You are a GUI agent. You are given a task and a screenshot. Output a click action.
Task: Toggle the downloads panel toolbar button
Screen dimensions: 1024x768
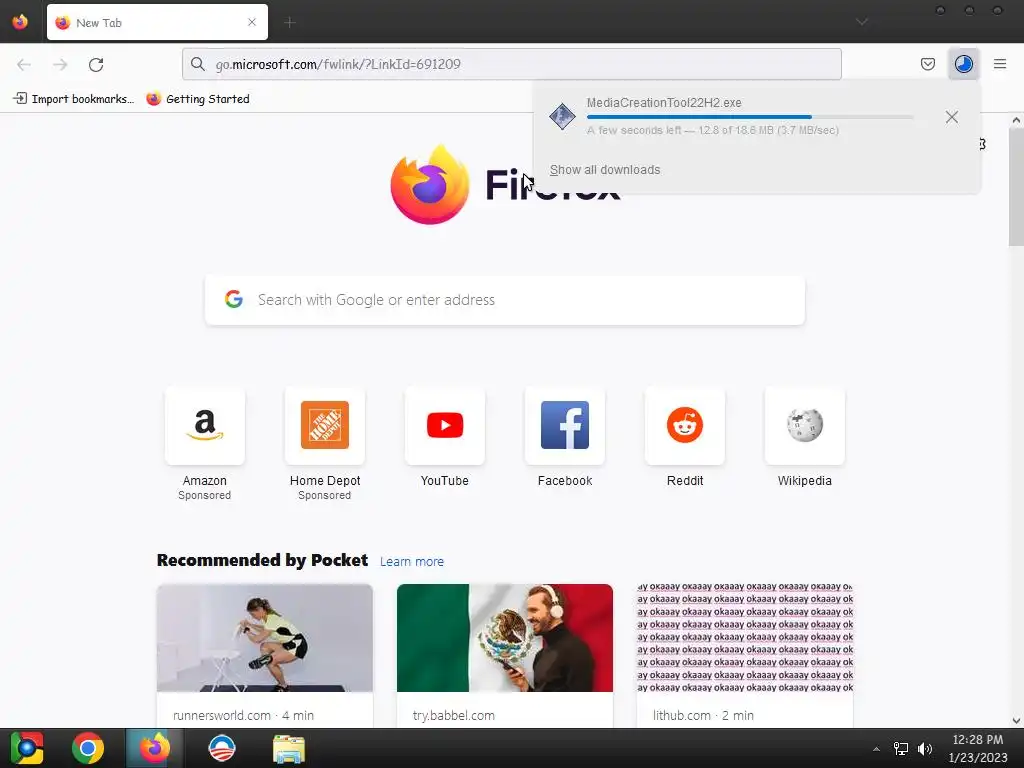click(963, 64)
